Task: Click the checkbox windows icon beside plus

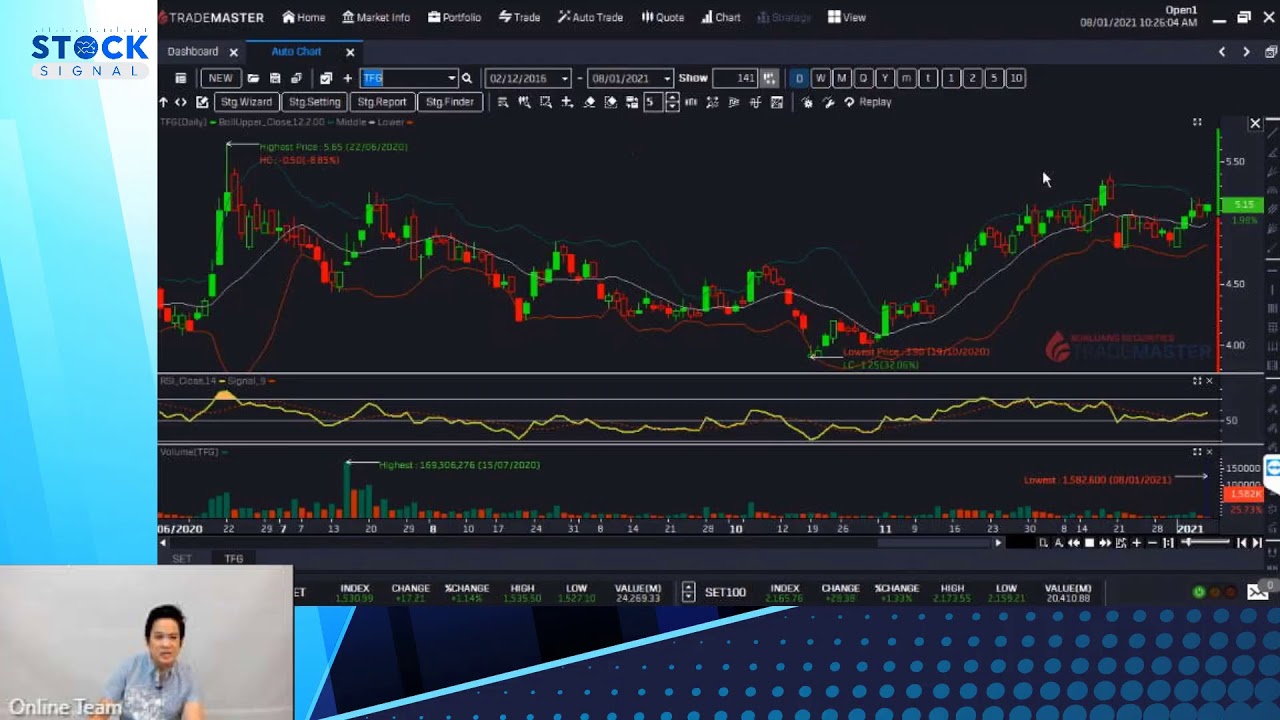Action: pos(326,78)
